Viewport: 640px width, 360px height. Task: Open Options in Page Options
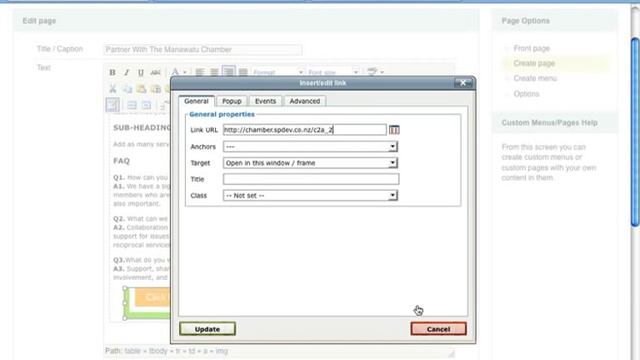click(526, 94)
